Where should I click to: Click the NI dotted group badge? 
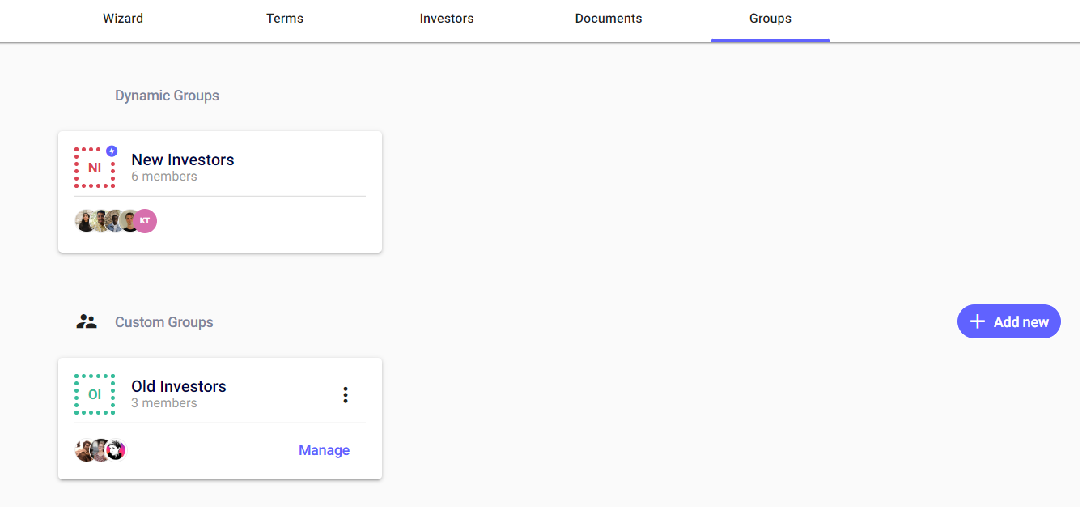click(x=94, y=167)
